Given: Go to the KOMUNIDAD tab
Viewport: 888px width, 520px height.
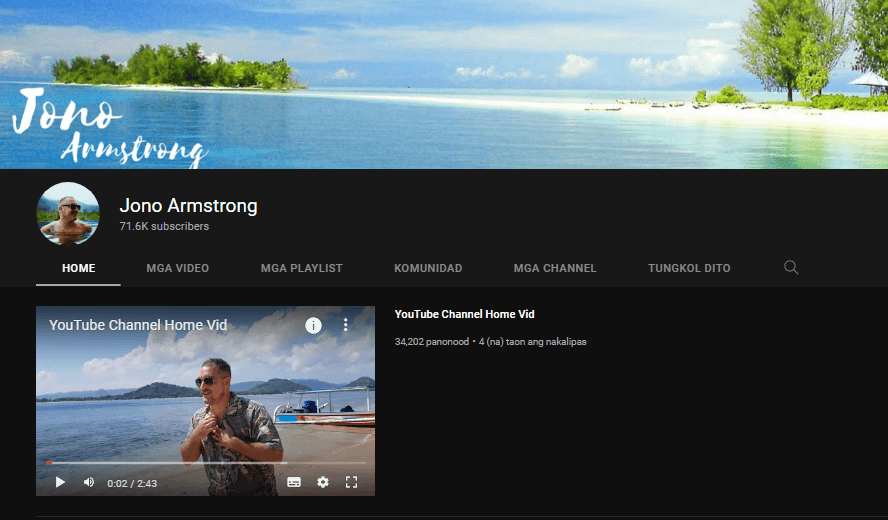Looking at the screenshot, I should [428, 268].
